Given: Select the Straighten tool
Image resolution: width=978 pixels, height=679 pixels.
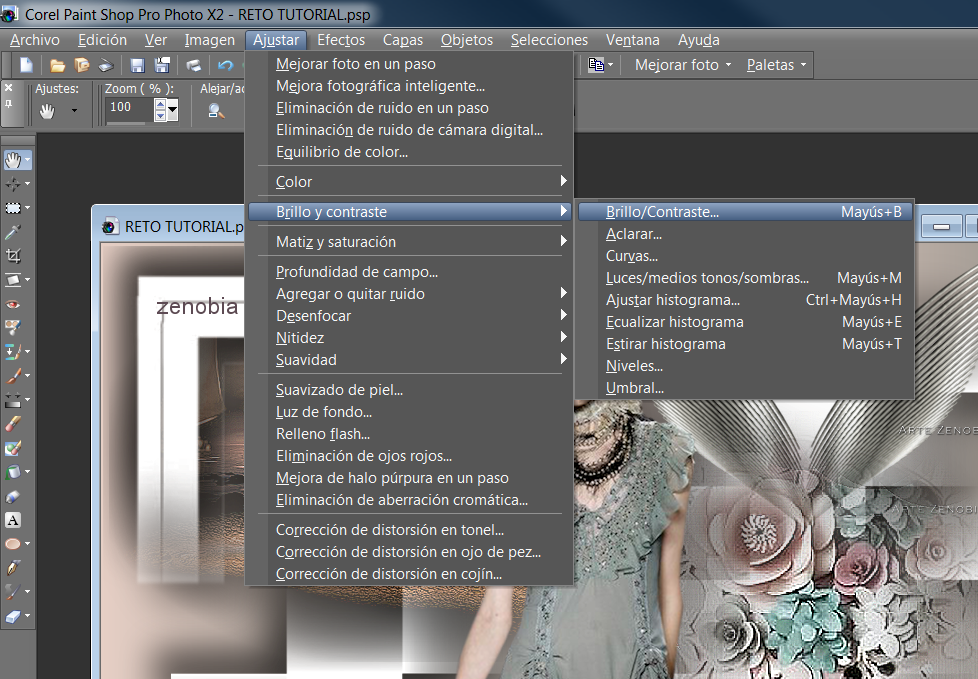Looking at the screenshot, I should pos(12,280).
